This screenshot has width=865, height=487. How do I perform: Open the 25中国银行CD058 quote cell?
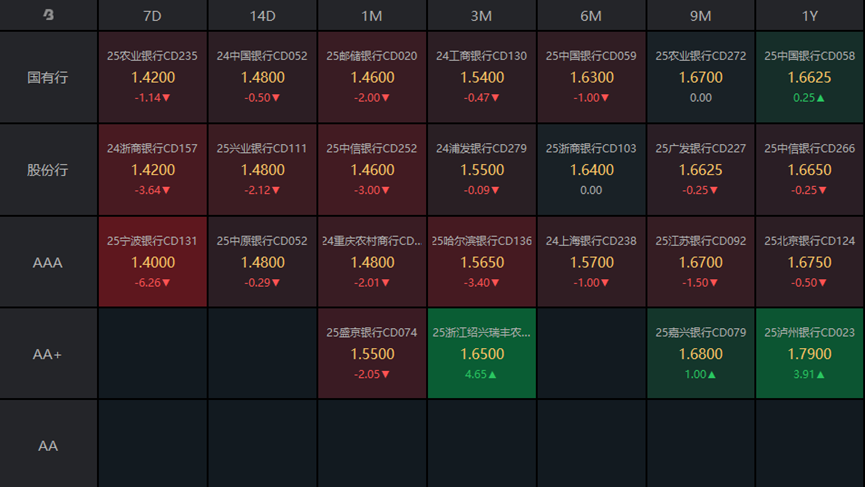click(810, 77)
